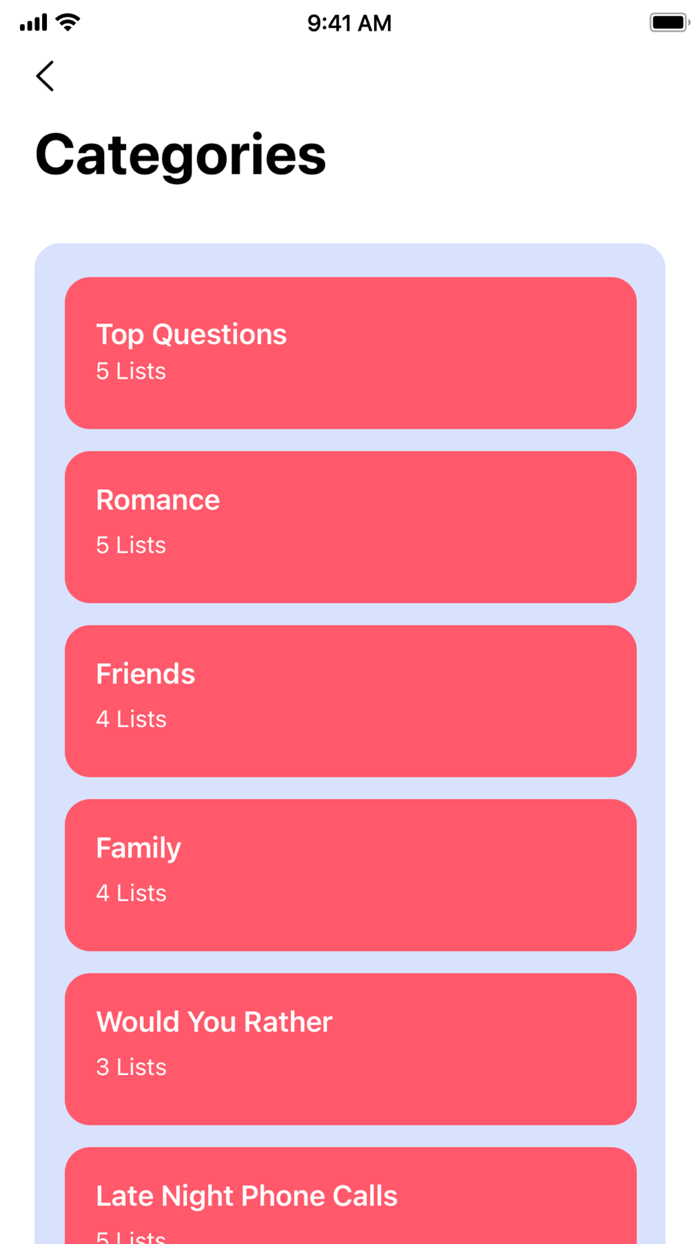Image resolution: width=700 pixels, height=1244 pixels.
Task: Select the Friends category card
Action: point(350,700)
